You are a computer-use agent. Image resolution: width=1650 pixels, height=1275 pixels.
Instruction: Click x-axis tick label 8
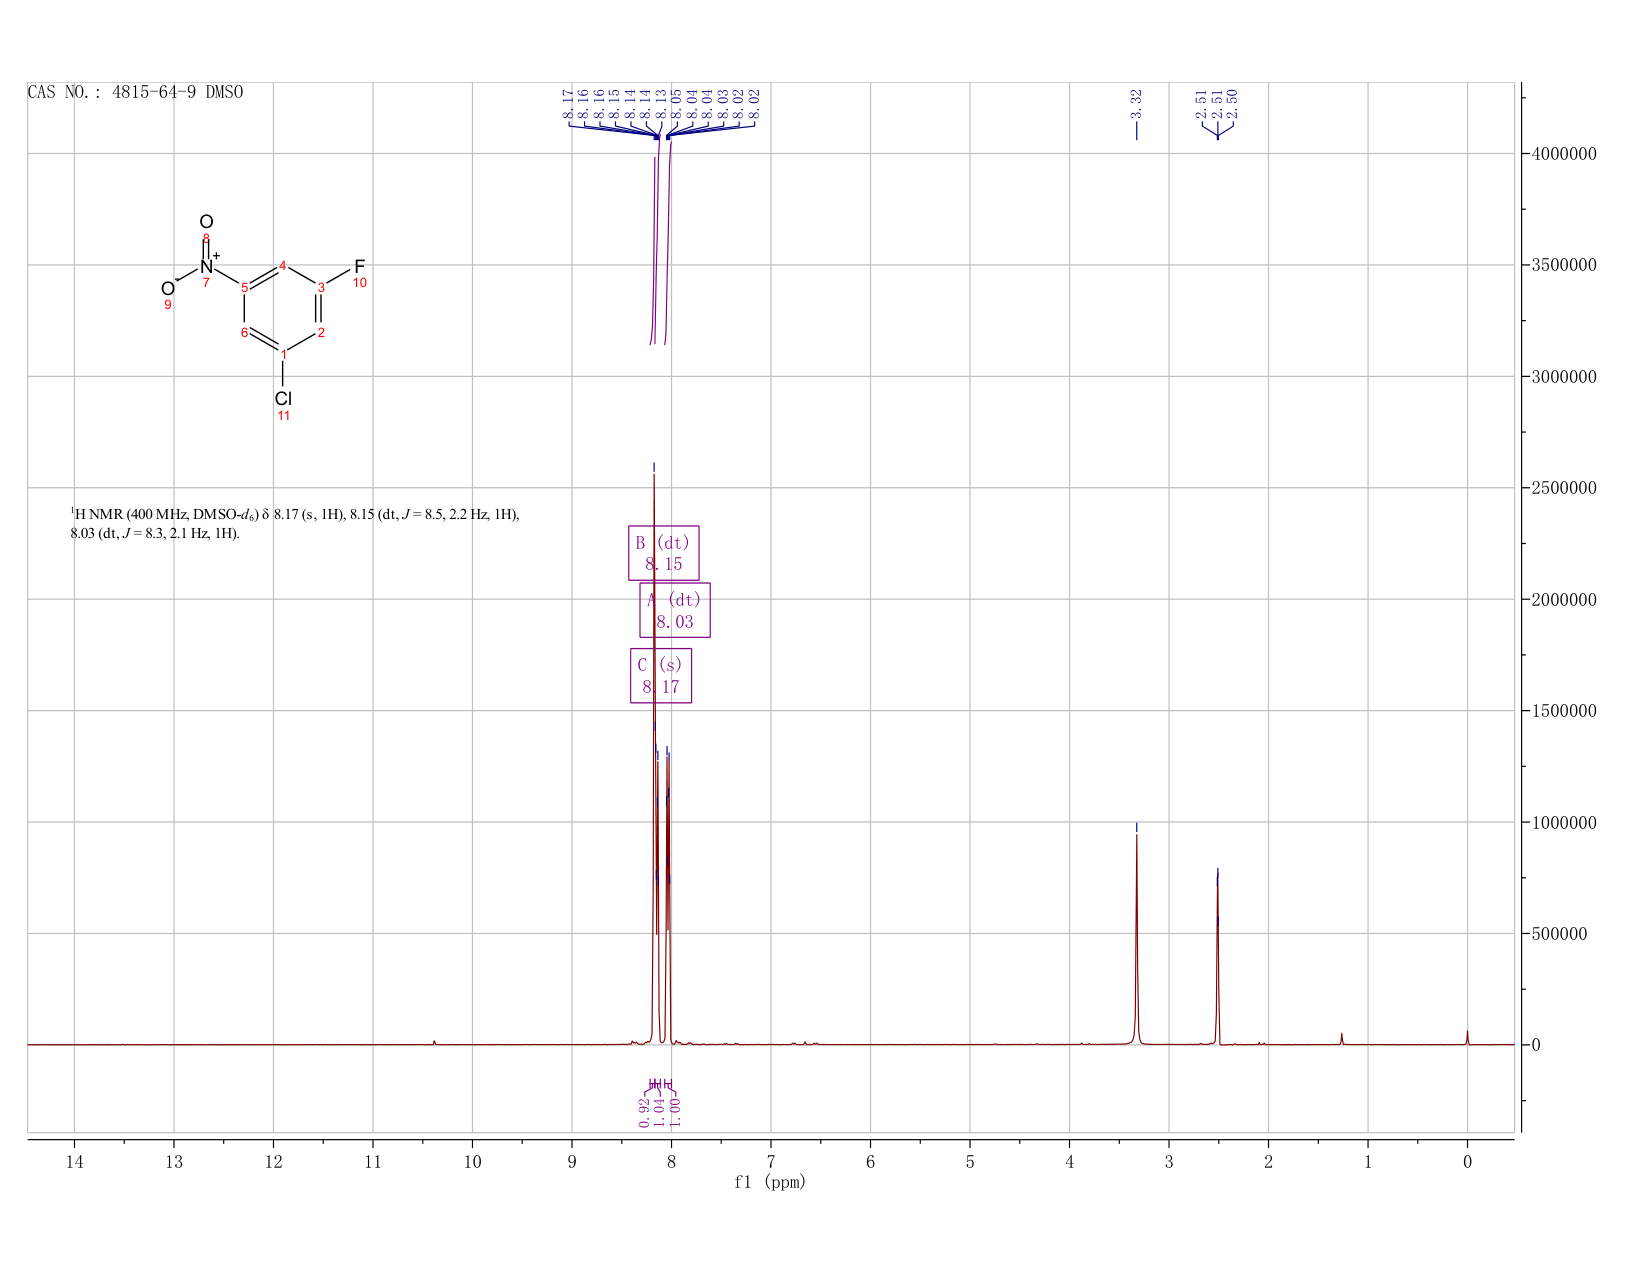671,1161
